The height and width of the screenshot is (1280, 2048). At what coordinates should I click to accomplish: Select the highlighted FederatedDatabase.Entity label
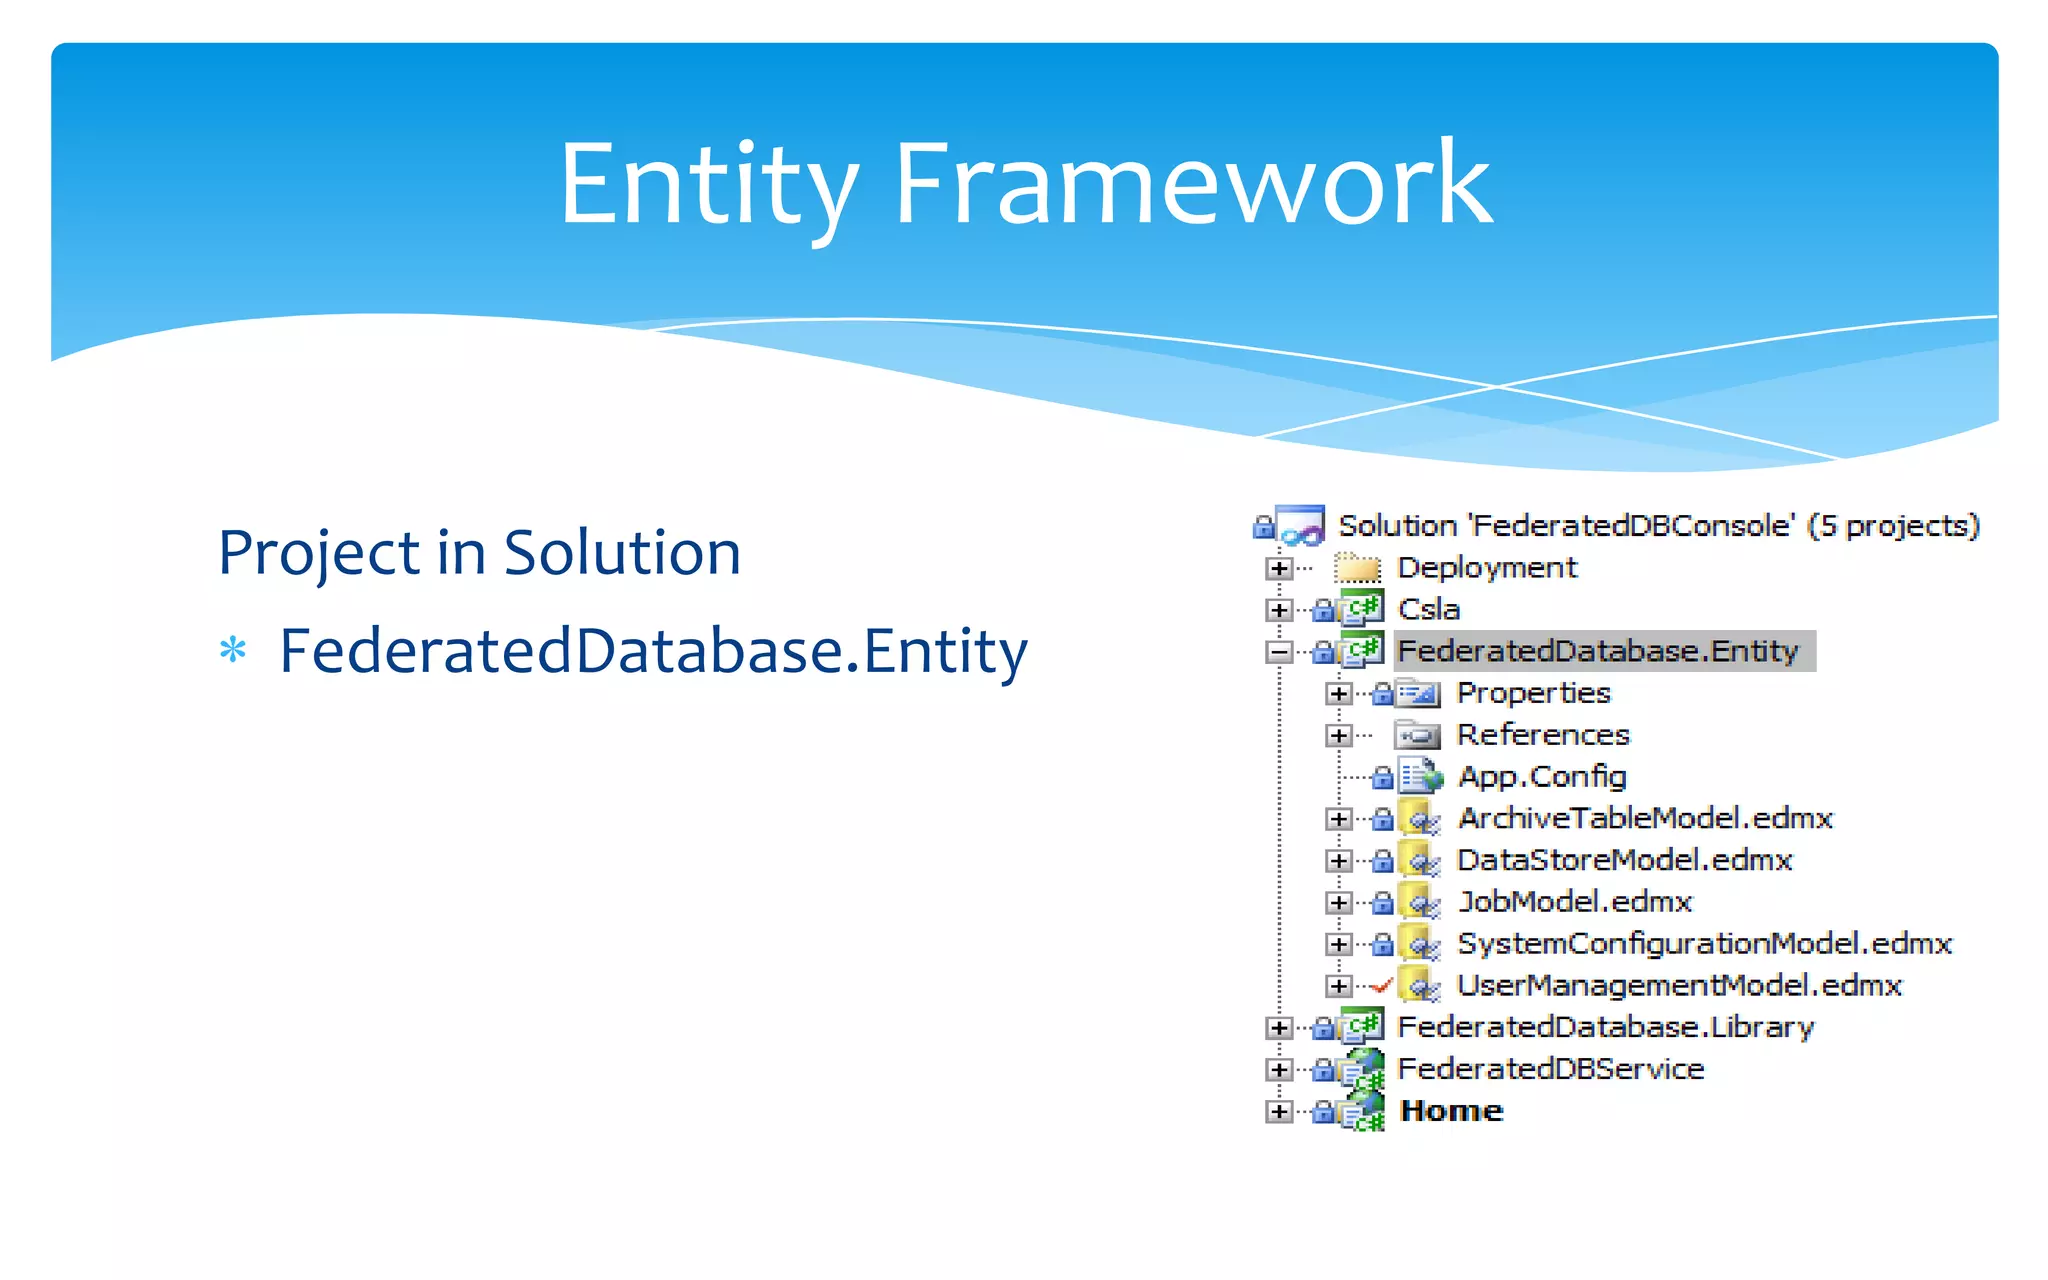tap(1605, 651)
